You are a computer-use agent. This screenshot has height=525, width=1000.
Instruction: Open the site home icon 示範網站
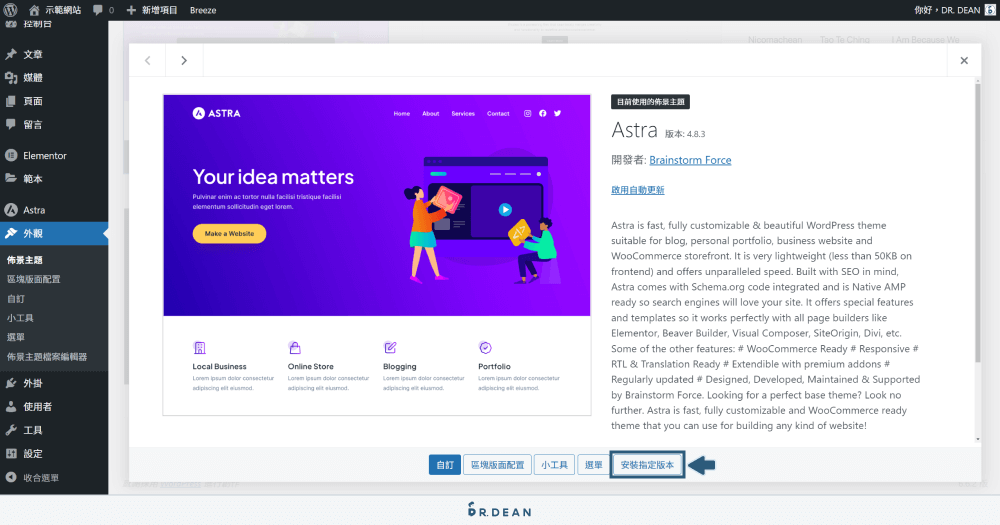(x=34, y=10)
